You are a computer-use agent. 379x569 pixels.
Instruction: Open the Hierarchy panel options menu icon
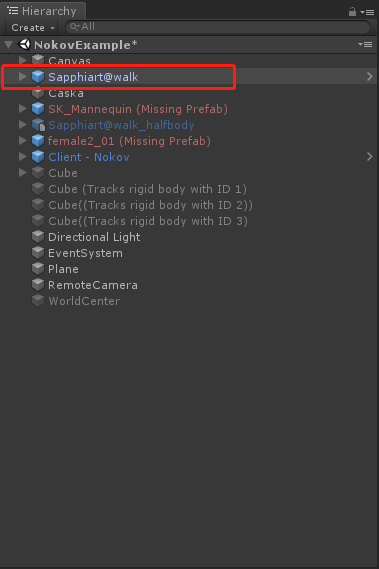point(367,13)
